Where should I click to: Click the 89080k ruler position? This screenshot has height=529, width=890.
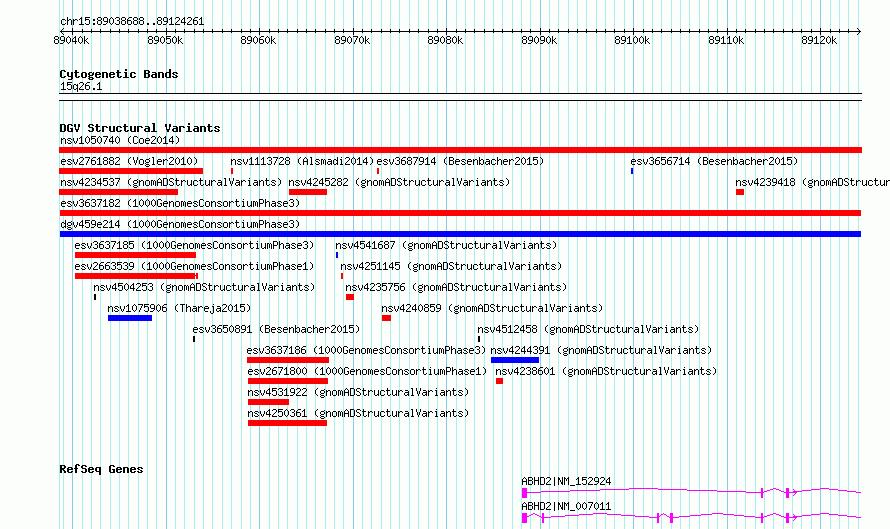[x=446, y=40]
